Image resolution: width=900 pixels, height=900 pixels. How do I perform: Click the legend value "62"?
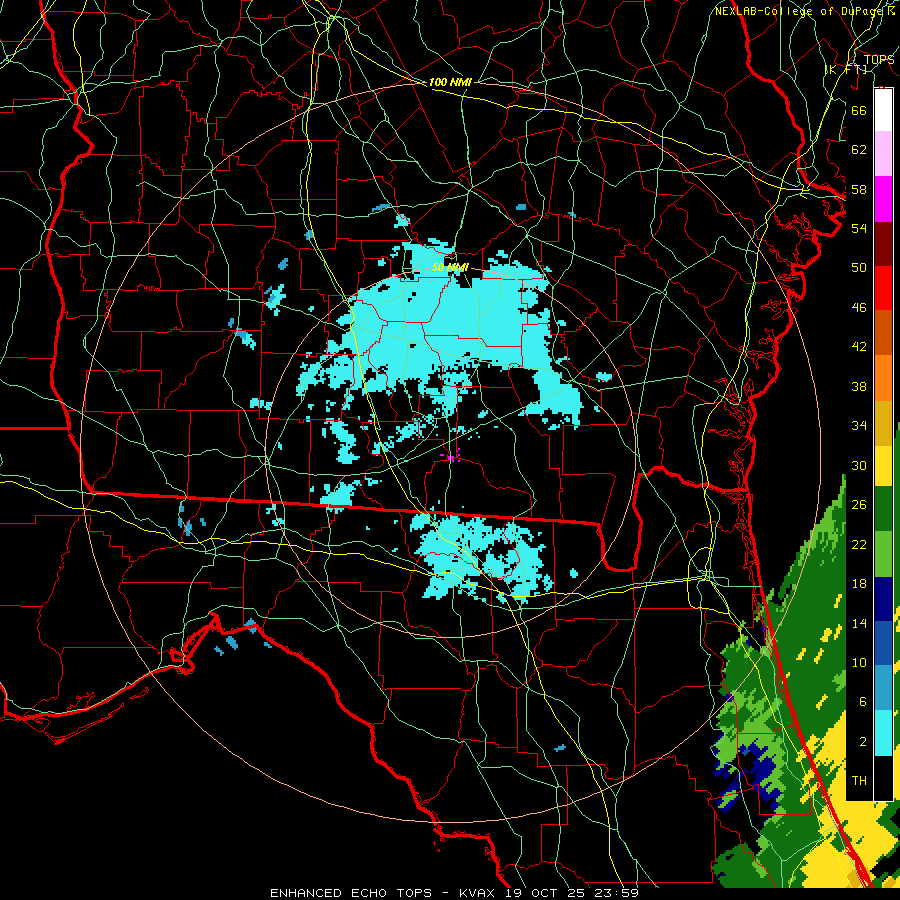pos(859,150)
